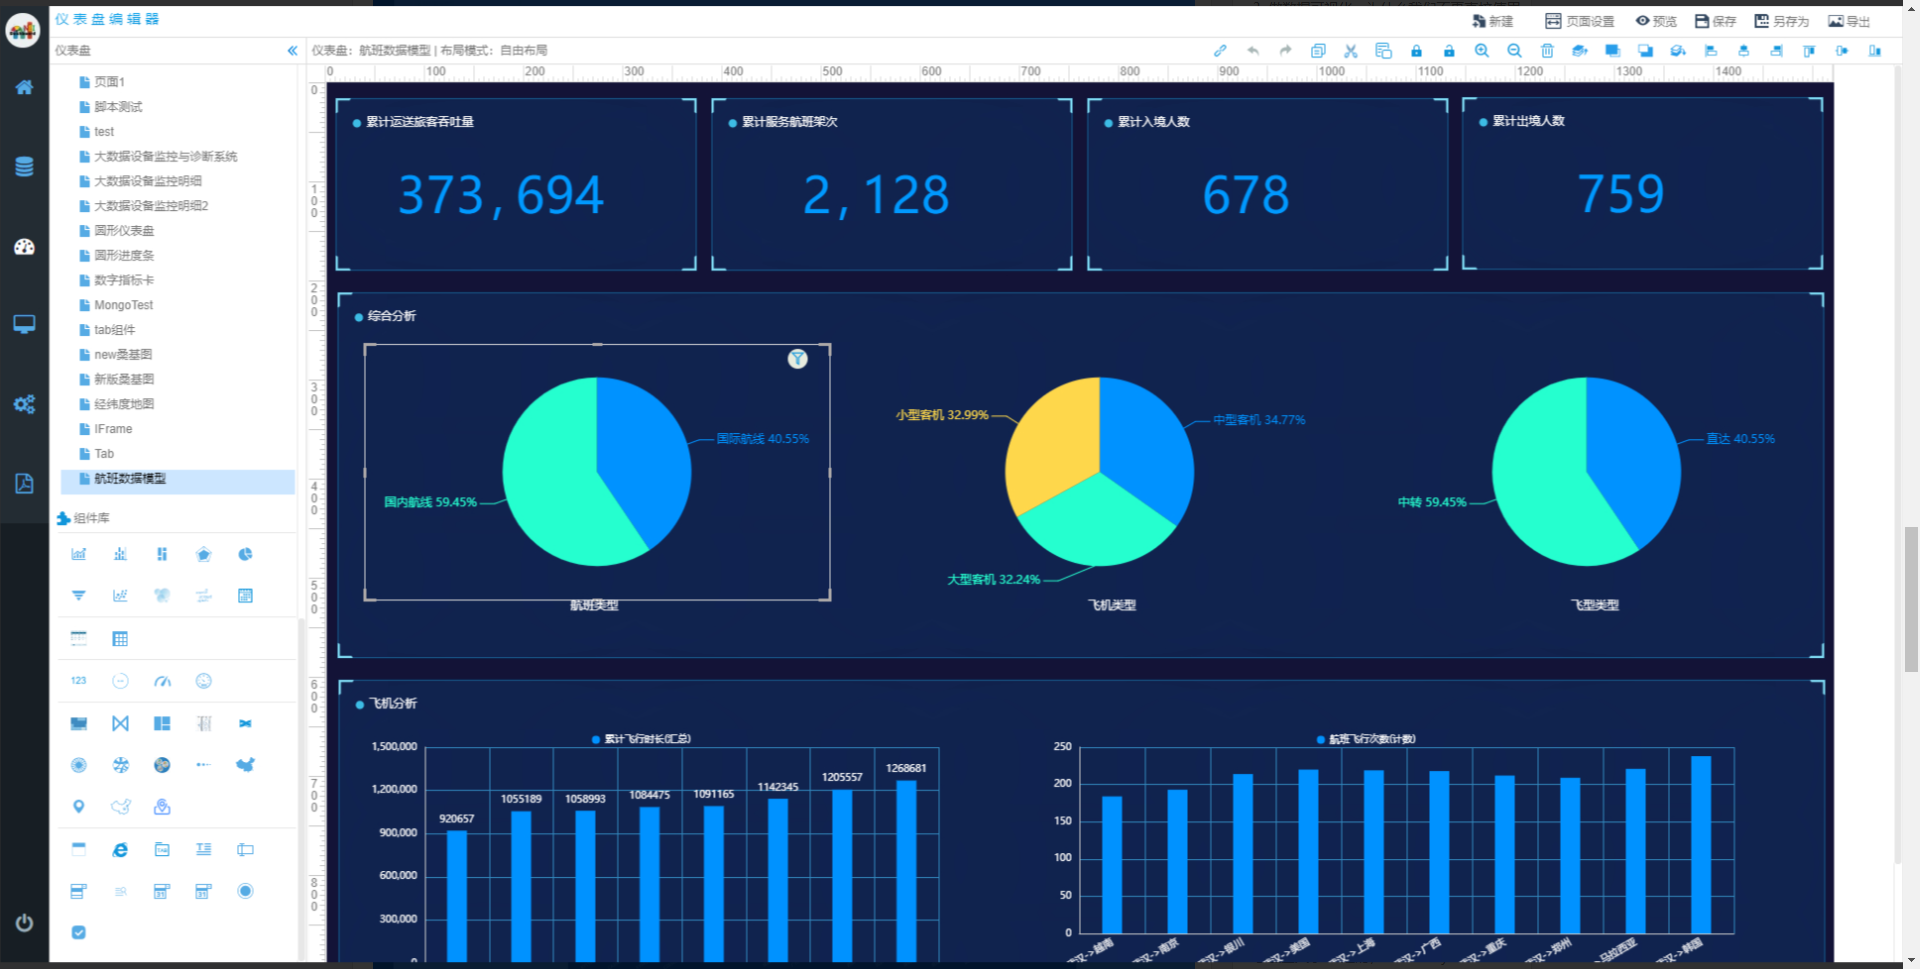Open the PDF report section in sidebar
This screenshot has height=969, width=1920.
[x=24, y=484]
